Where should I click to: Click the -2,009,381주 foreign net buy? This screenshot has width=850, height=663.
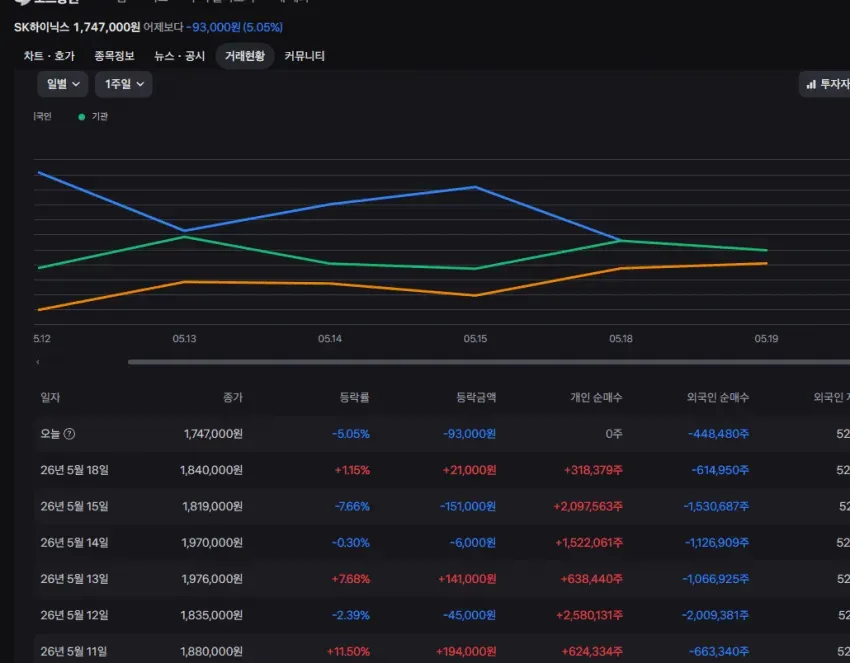click(716, 615)
